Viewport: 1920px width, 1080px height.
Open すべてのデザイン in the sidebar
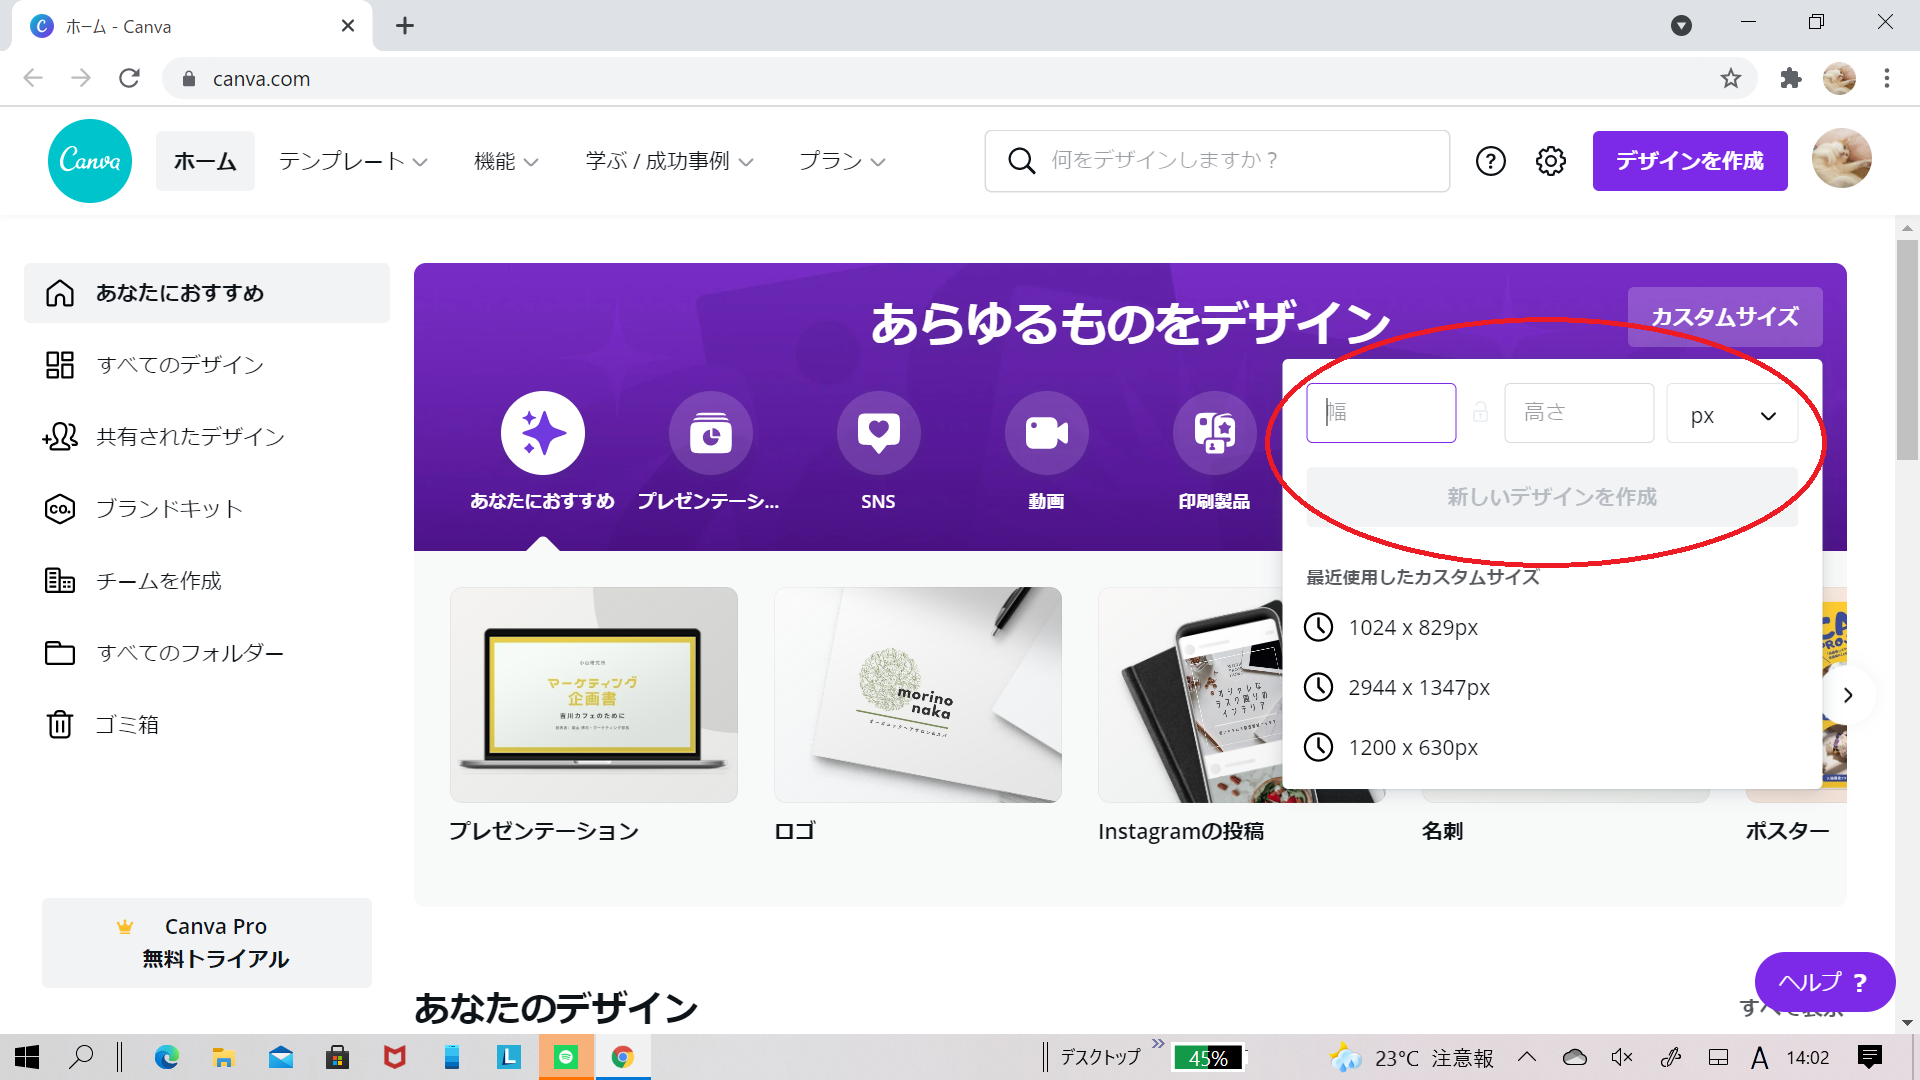pos(207,365)
